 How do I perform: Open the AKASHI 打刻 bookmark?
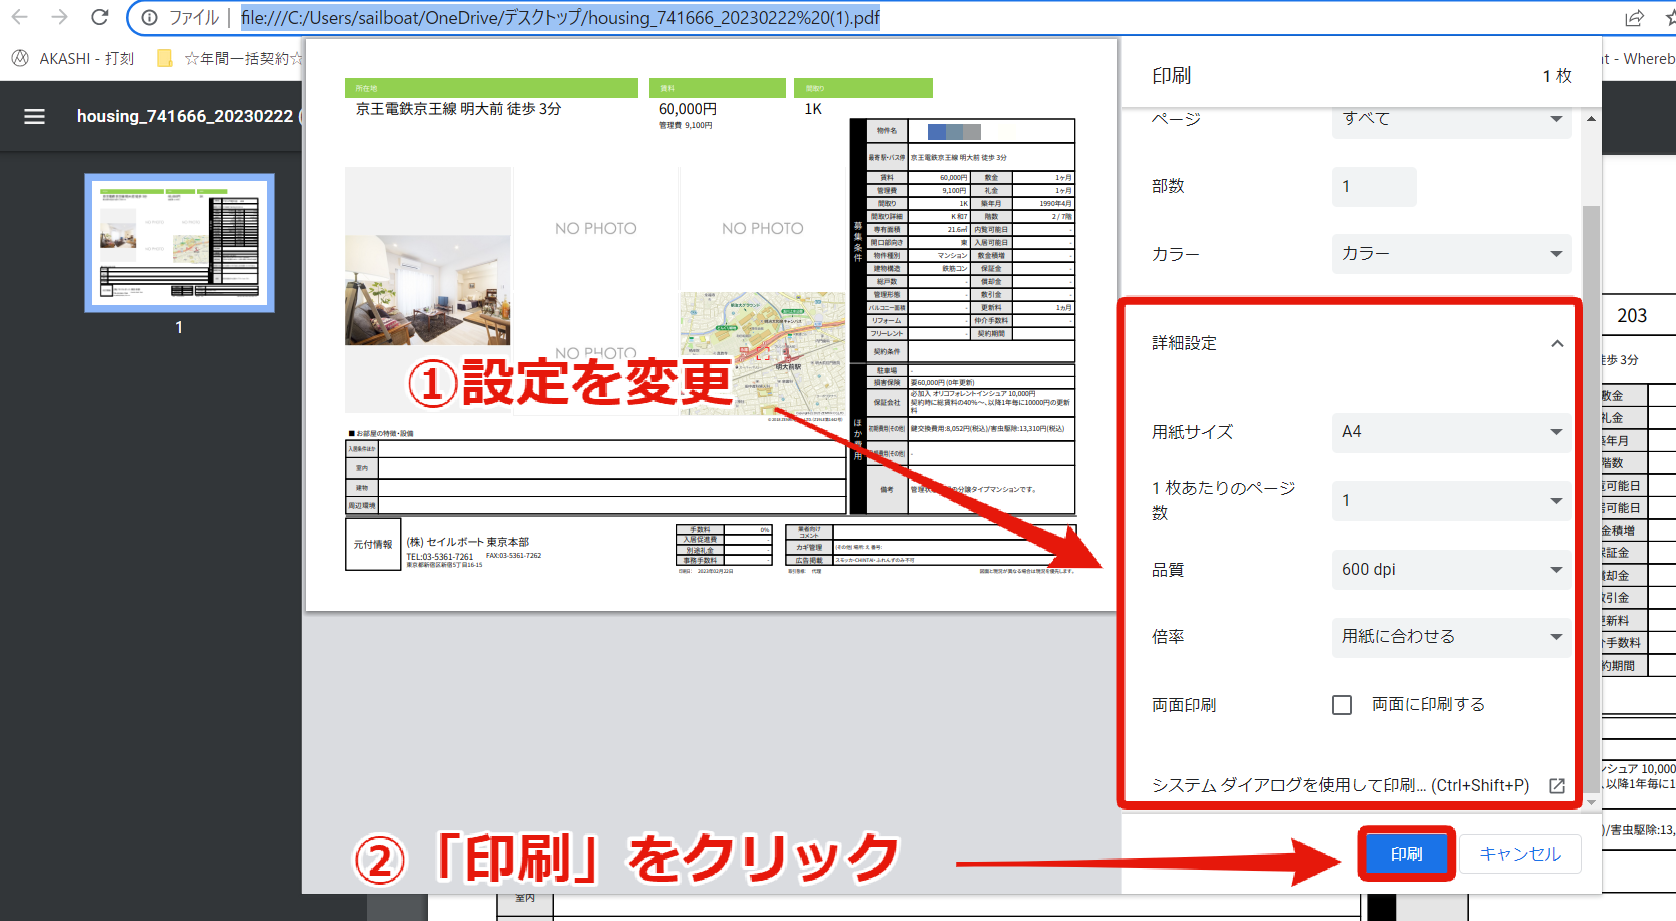[73, 59]
